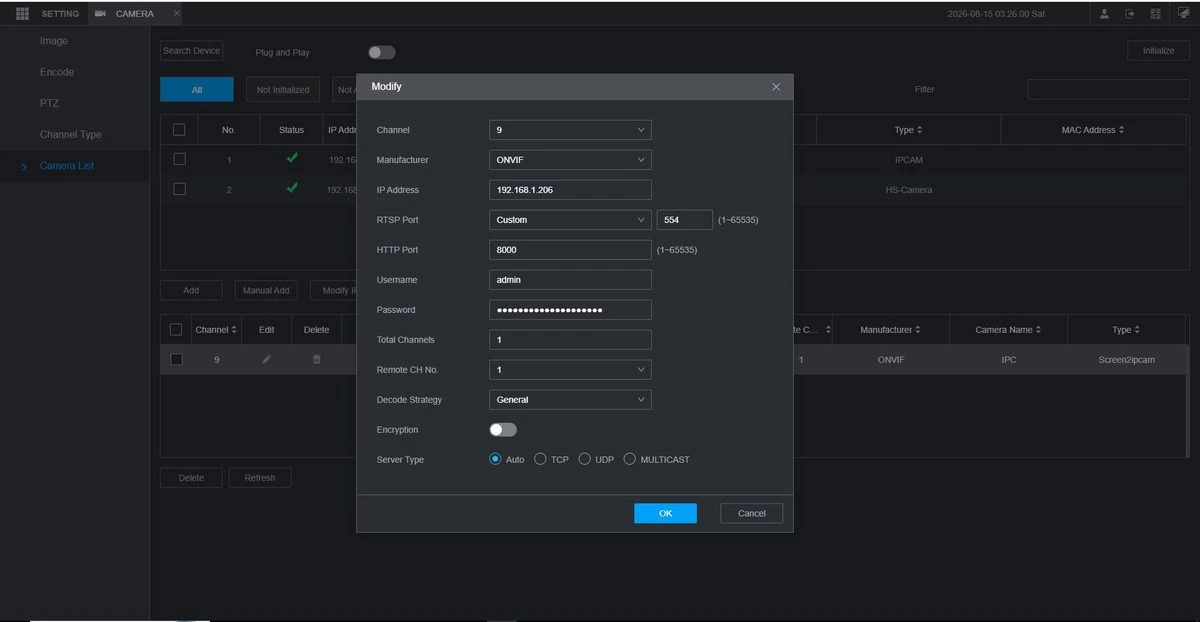
Task: Click the Search Device button
Action: tap(191, 51)
